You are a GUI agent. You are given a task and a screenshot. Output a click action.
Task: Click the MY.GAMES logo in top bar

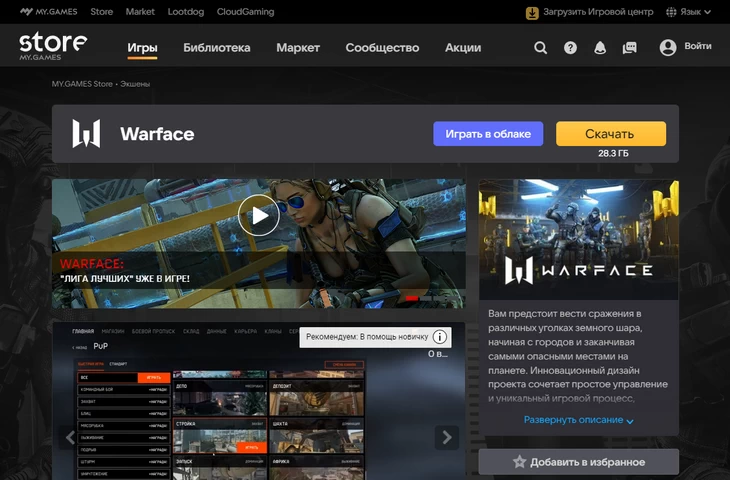(x=49, y=12)
